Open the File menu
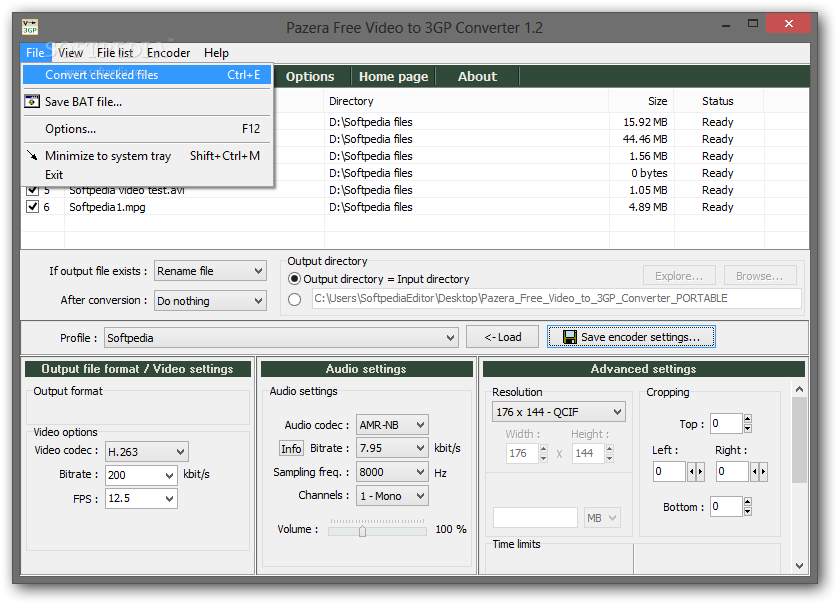838x604 pixels. pyautogui.click(x=35, y=53)
